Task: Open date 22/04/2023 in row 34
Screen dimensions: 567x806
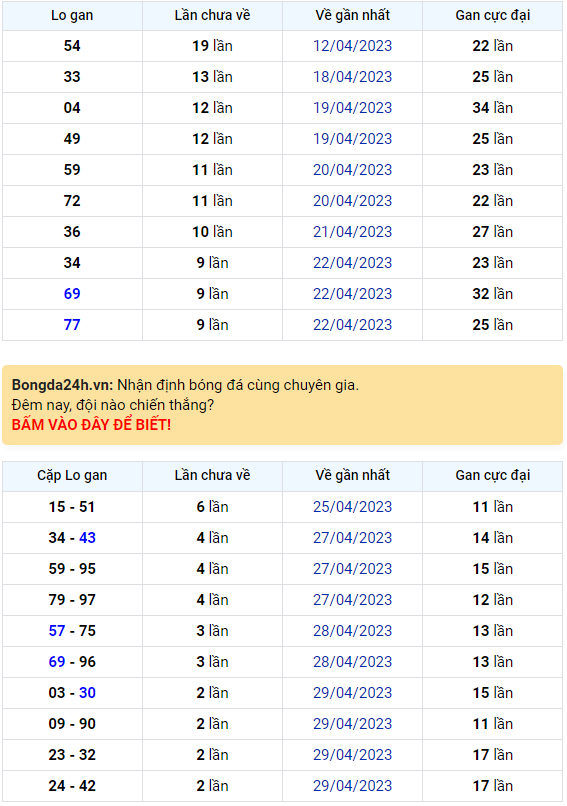Action: [x=353, y=263]
